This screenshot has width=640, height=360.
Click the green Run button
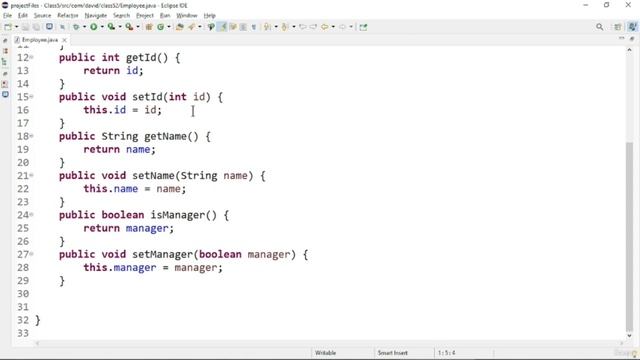coord(93,27)
